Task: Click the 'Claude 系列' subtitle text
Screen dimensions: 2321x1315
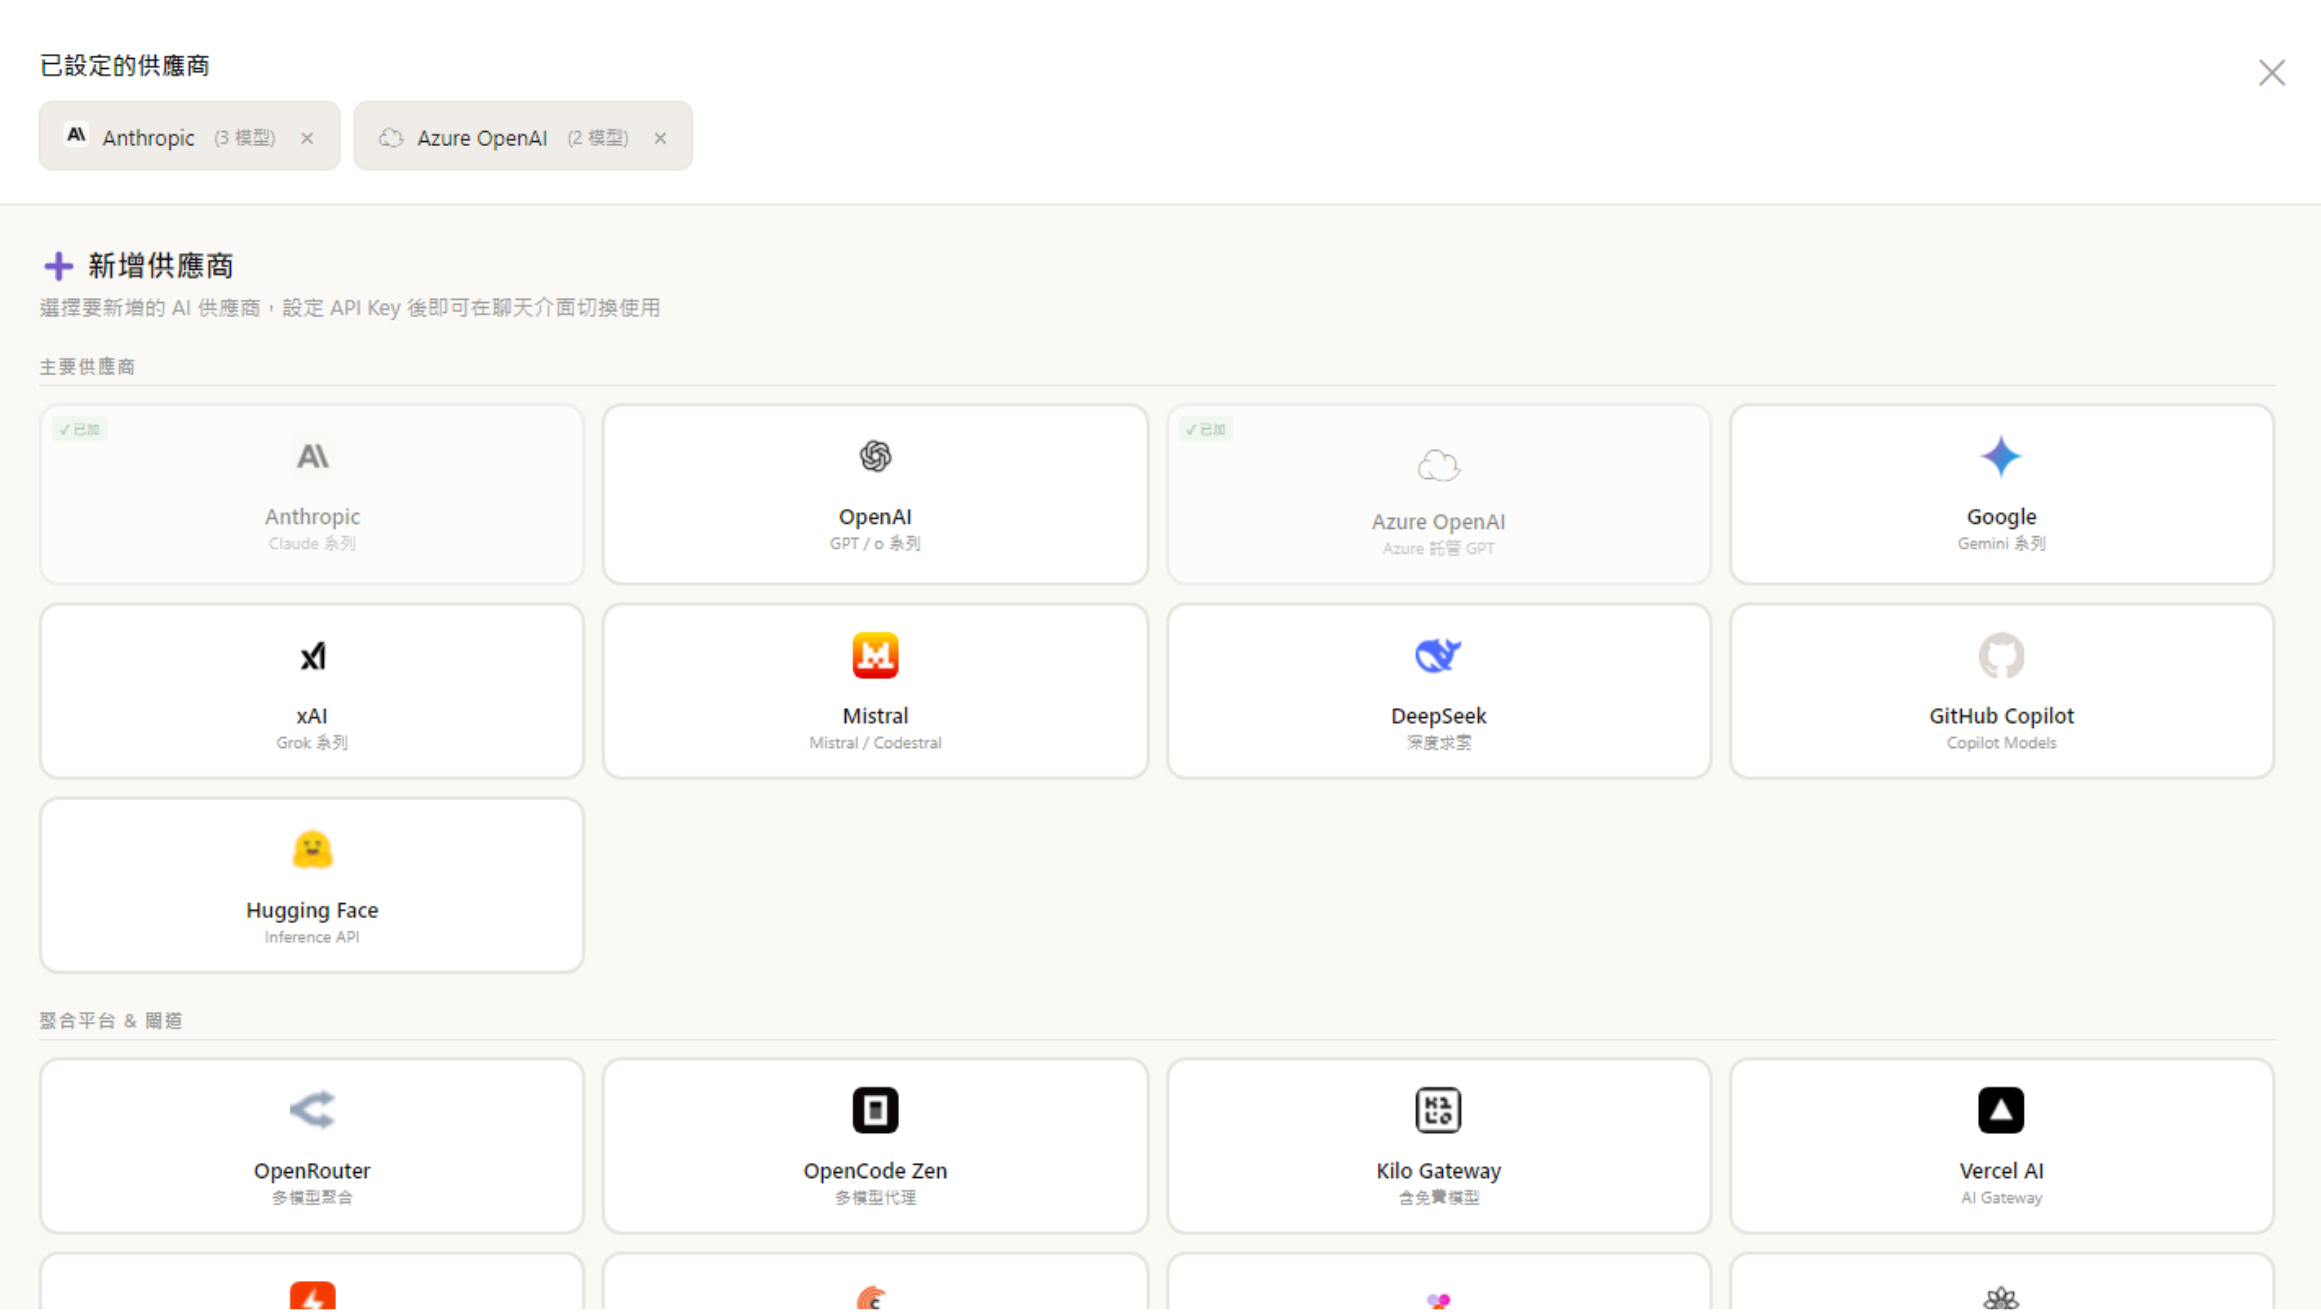Action: pyautogui.click(x=312, y=543)
